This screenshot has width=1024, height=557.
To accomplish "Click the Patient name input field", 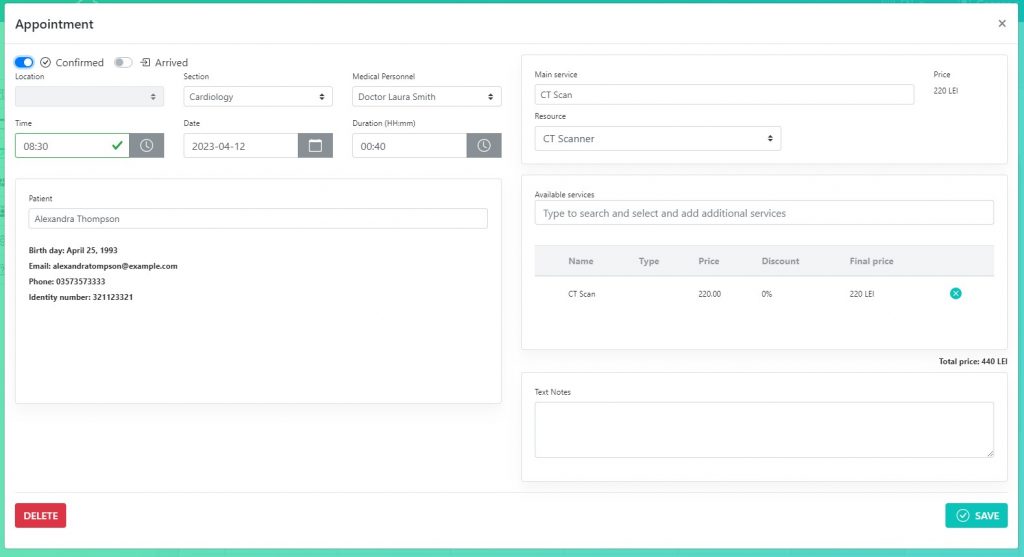I will point(258,218).
